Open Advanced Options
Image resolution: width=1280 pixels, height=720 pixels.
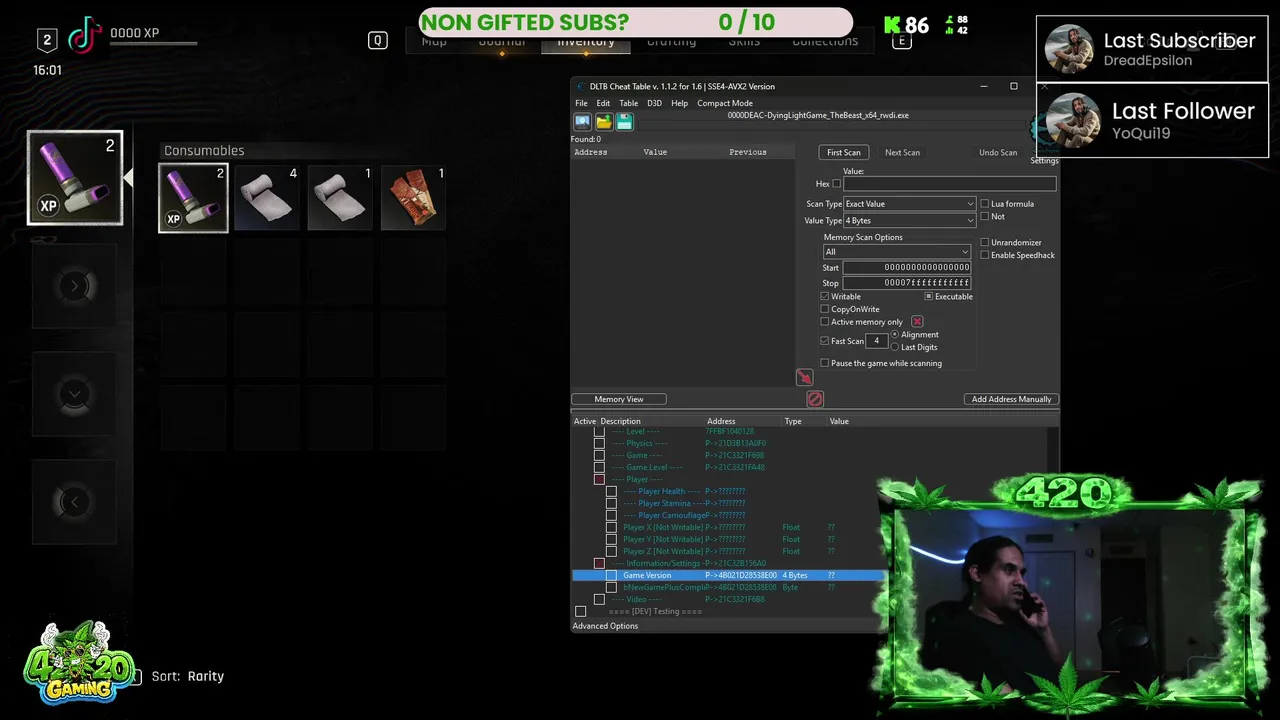click(605, 626)
